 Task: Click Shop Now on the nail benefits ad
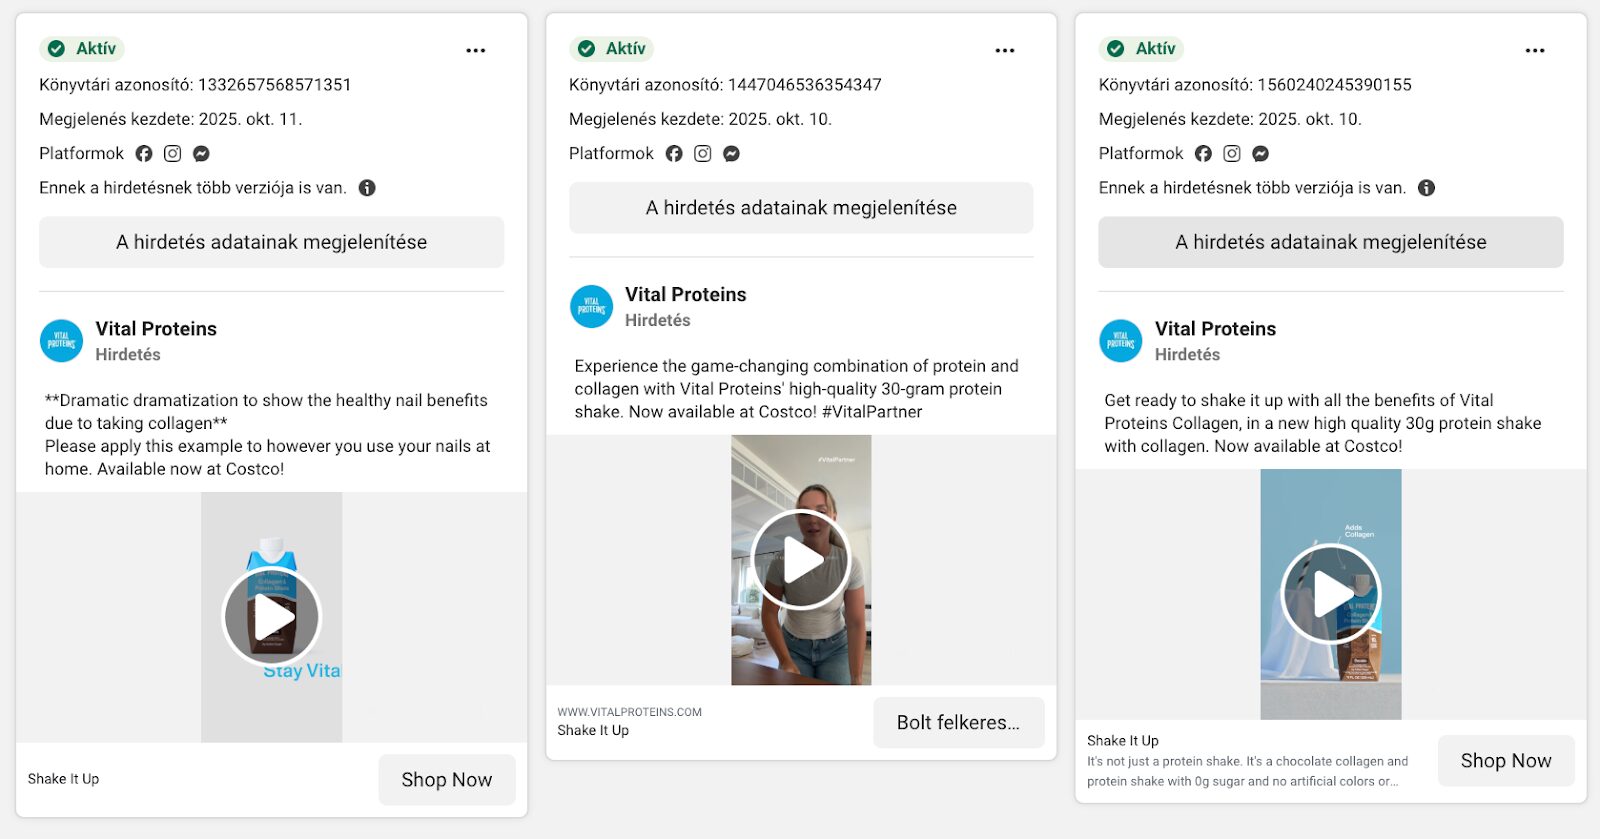[447, 780]
